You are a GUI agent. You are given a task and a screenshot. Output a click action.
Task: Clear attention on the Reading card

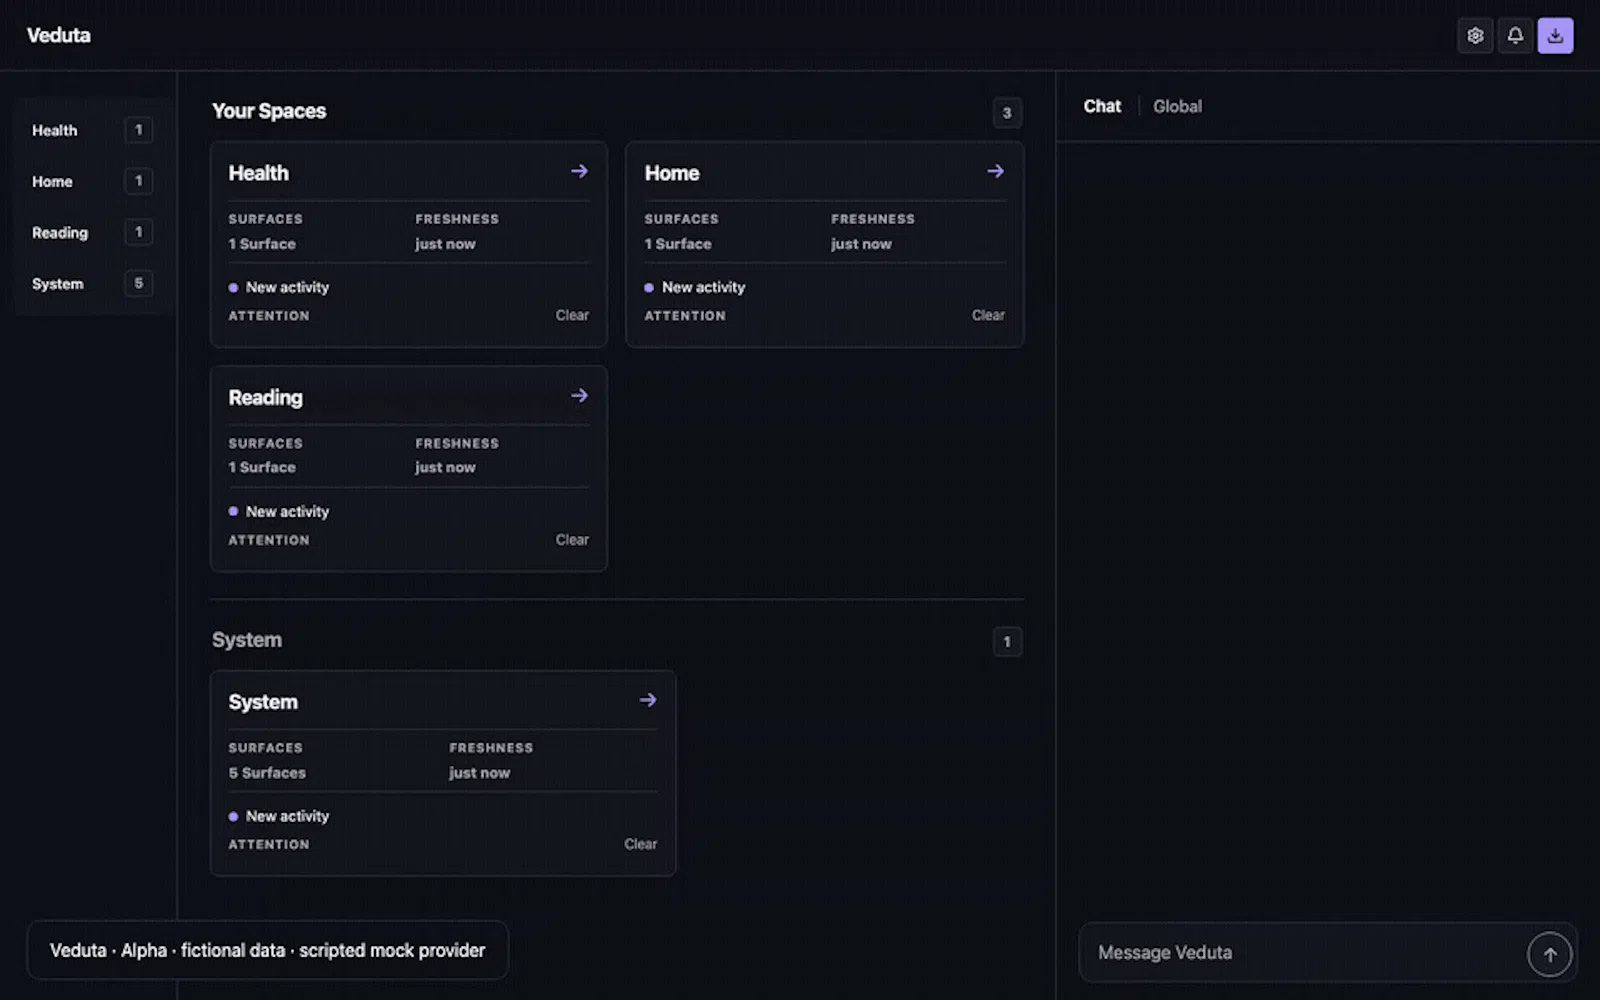click(572, 540)
